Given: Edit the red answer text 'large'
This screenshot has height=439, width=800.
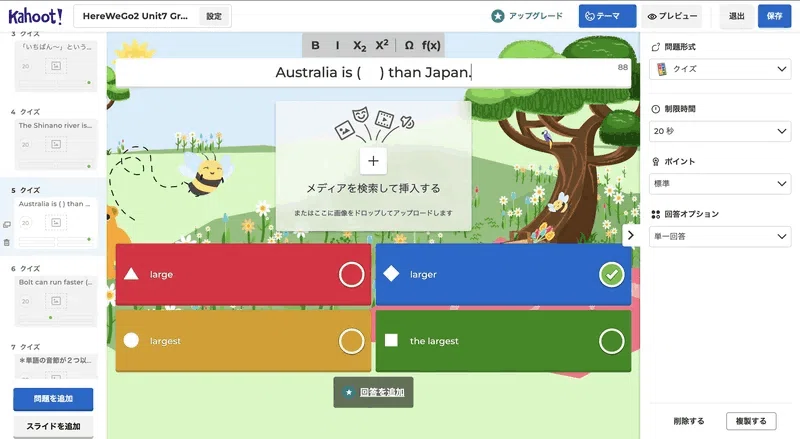Looking at the screenshot, I should (161, 275).
